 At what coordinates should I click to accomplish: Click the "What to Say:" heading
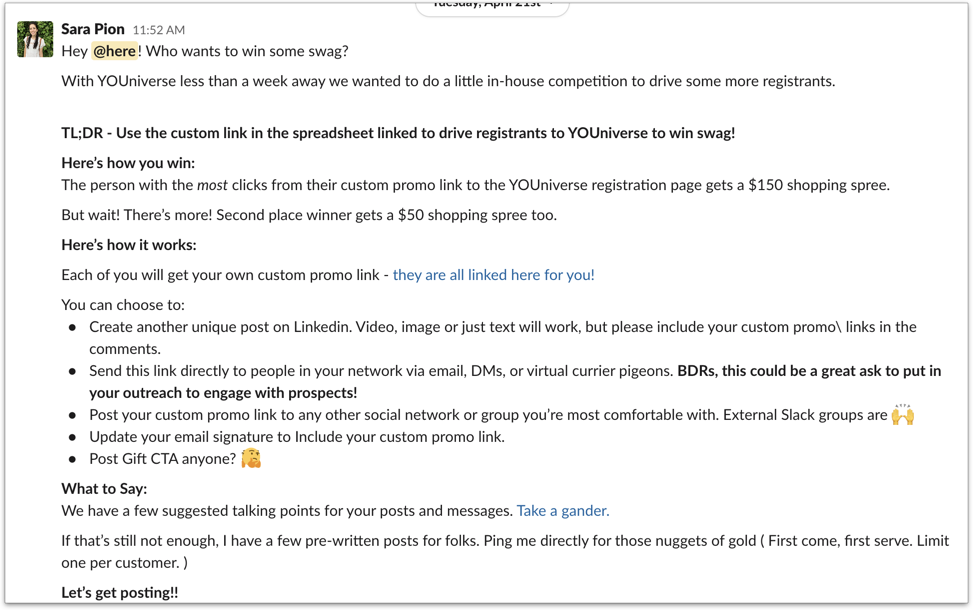click(104, 489)
